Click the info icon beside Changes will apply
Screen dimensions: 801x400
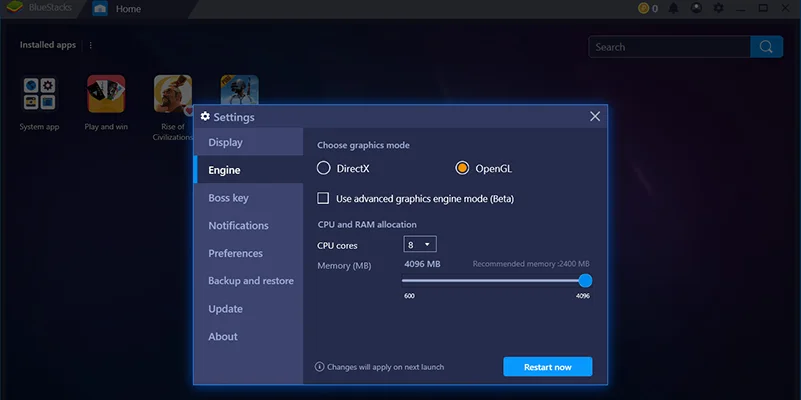tap(320, 367)
